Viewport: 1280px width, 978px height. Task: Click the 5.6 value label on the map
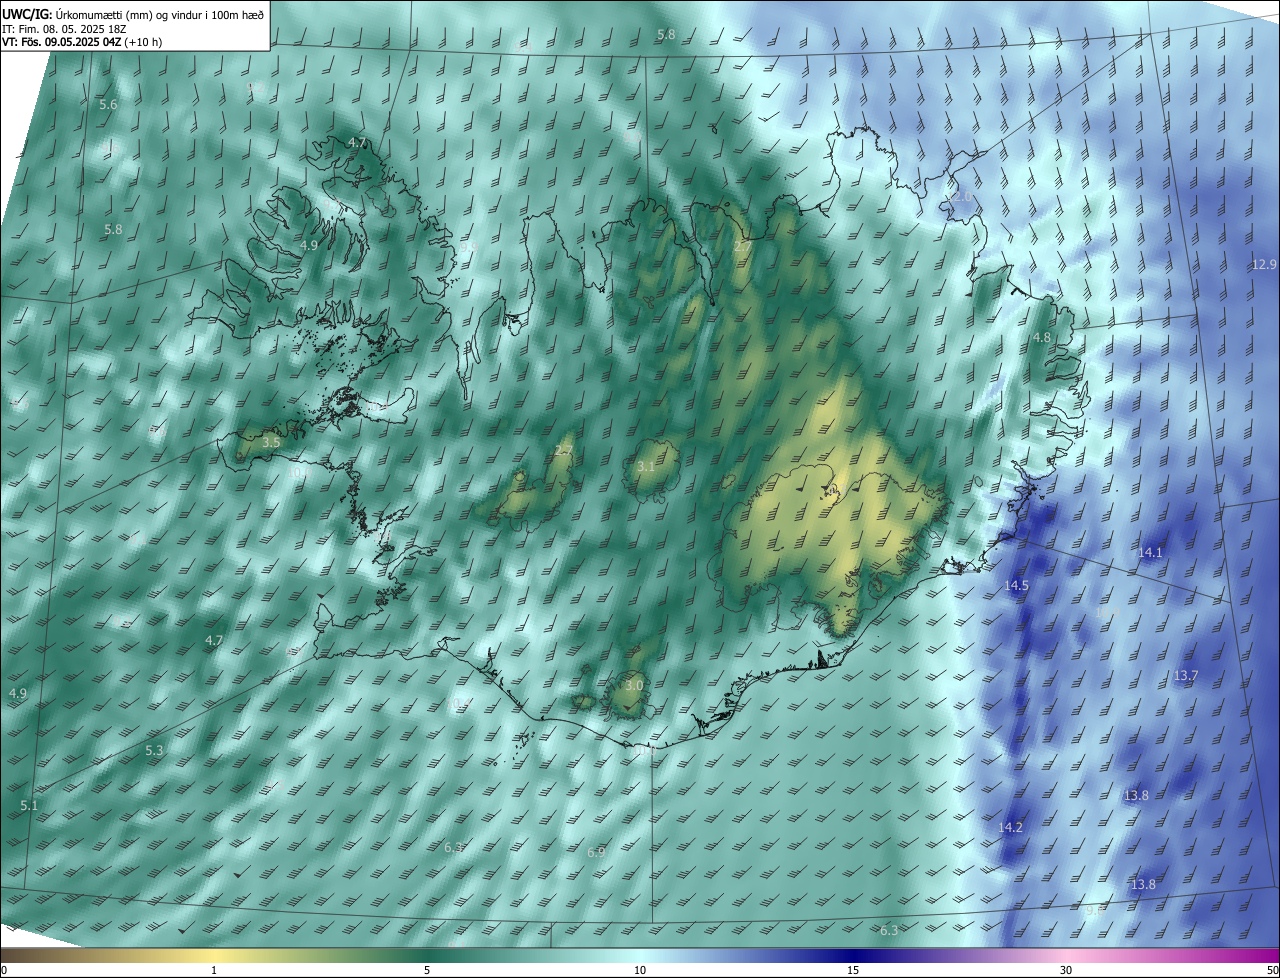point(108,104)
